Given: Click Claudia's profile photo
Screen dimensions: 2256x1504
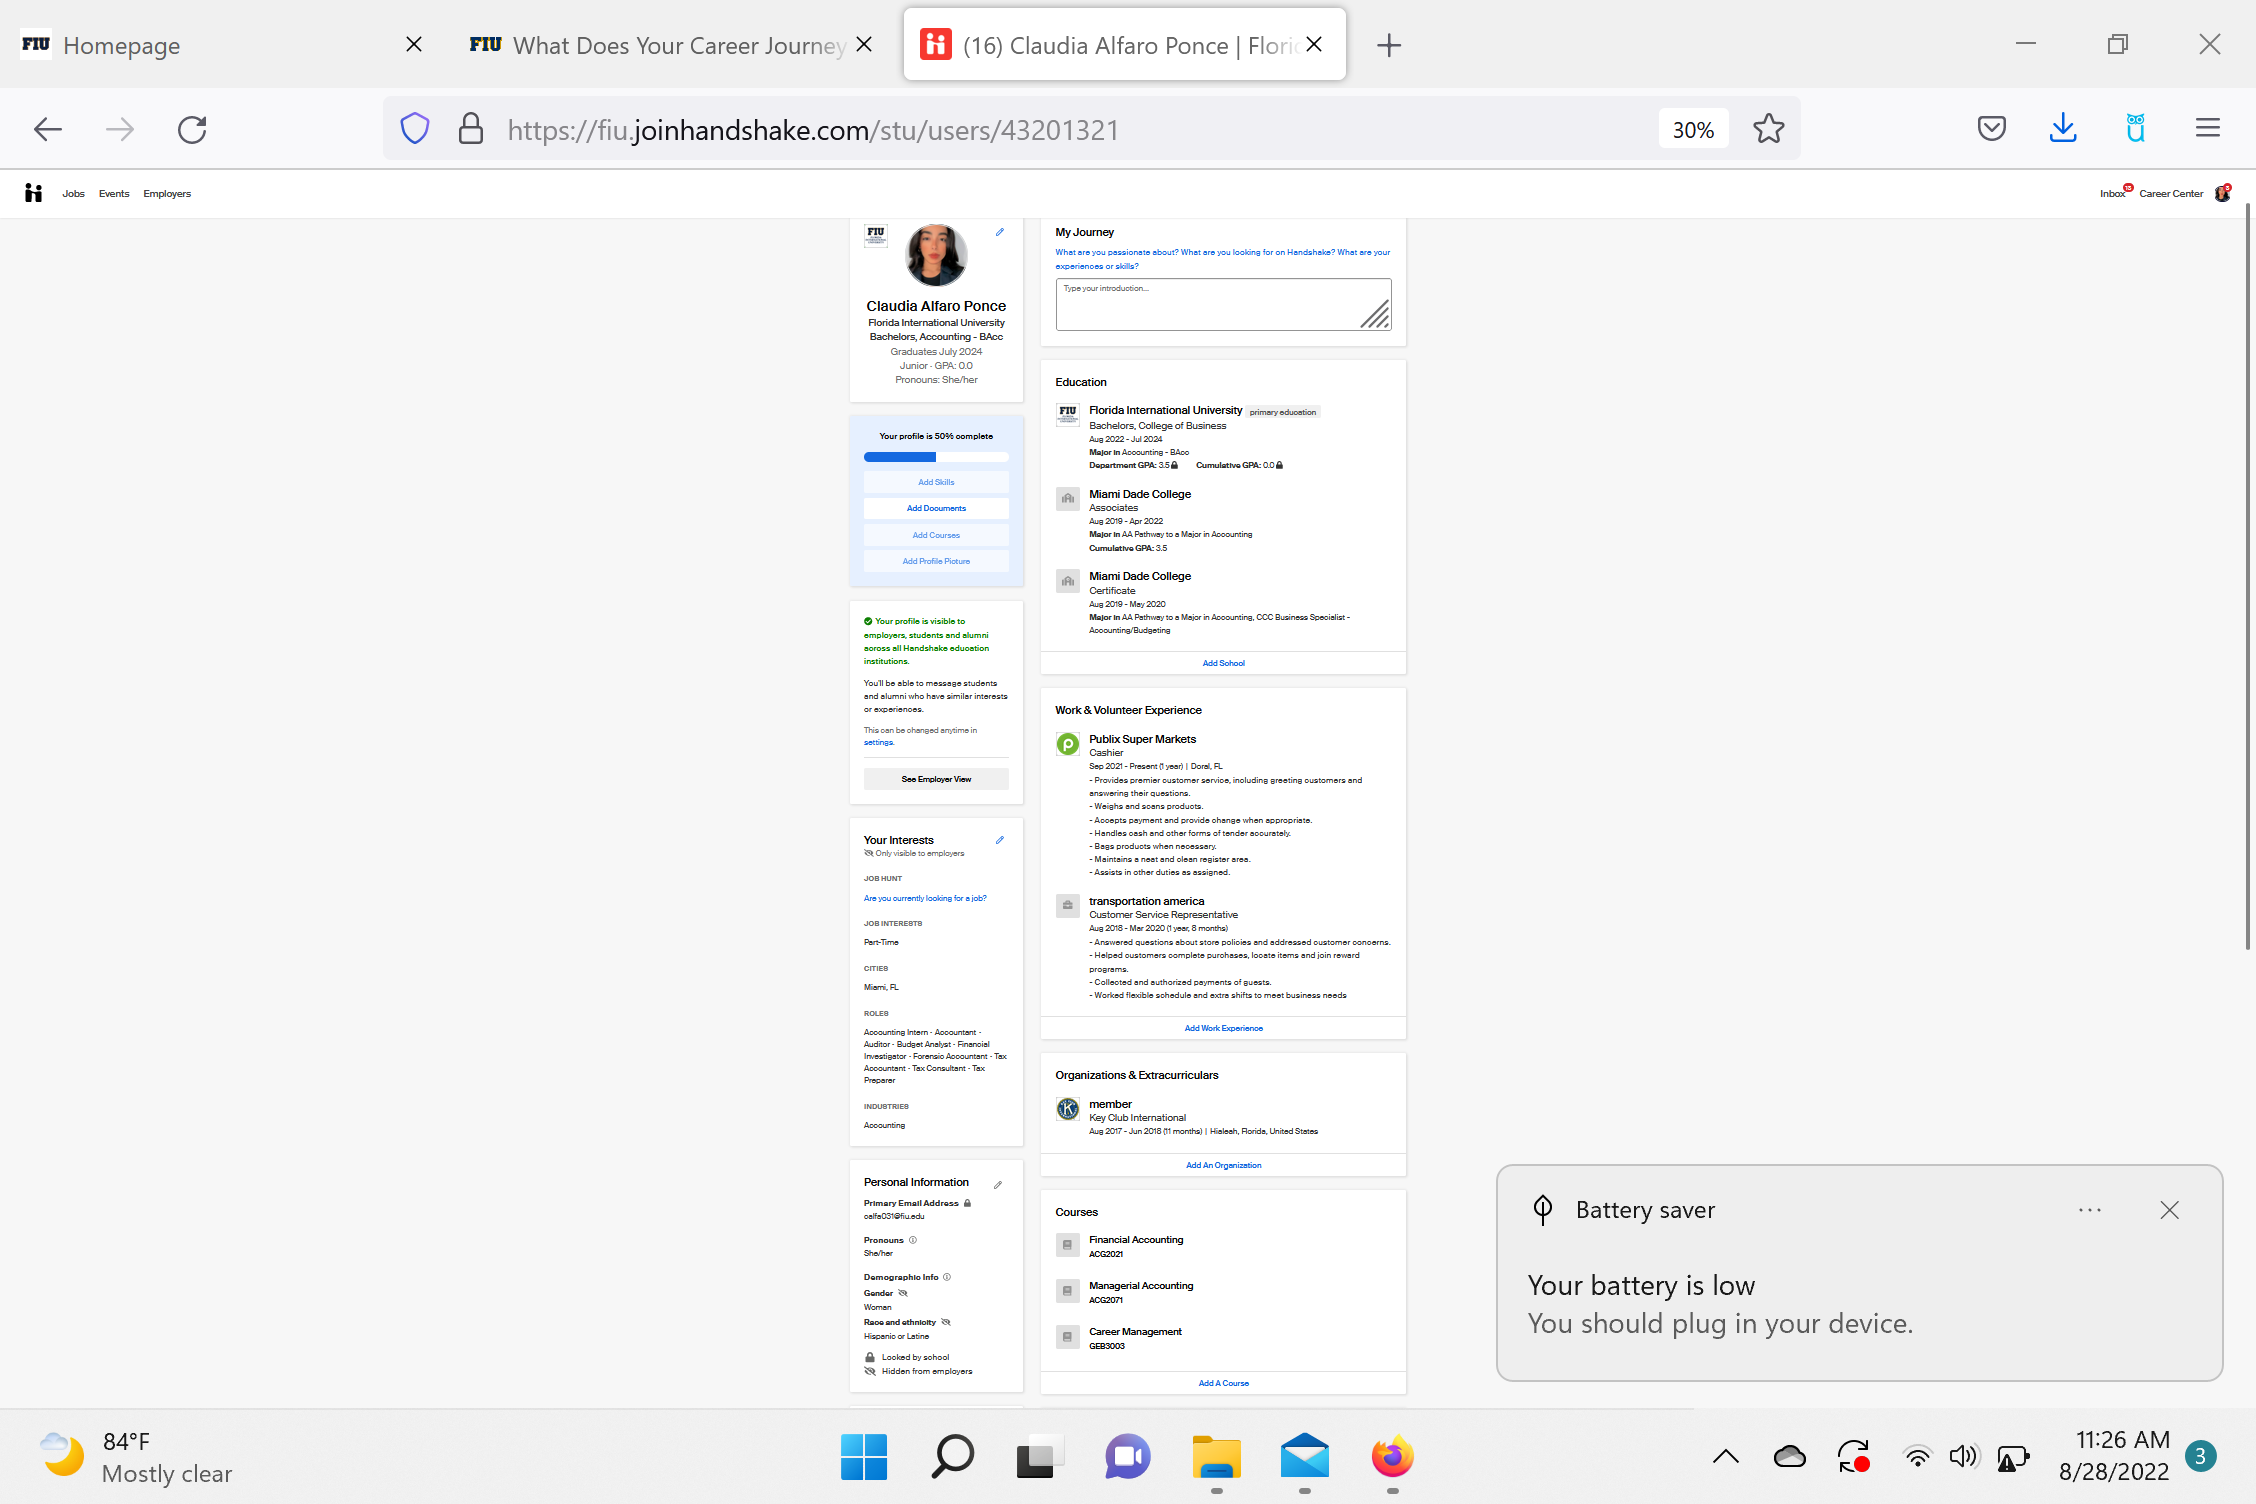Looking at the screenshot, I should pyautogui.click(x=936, y=255).
